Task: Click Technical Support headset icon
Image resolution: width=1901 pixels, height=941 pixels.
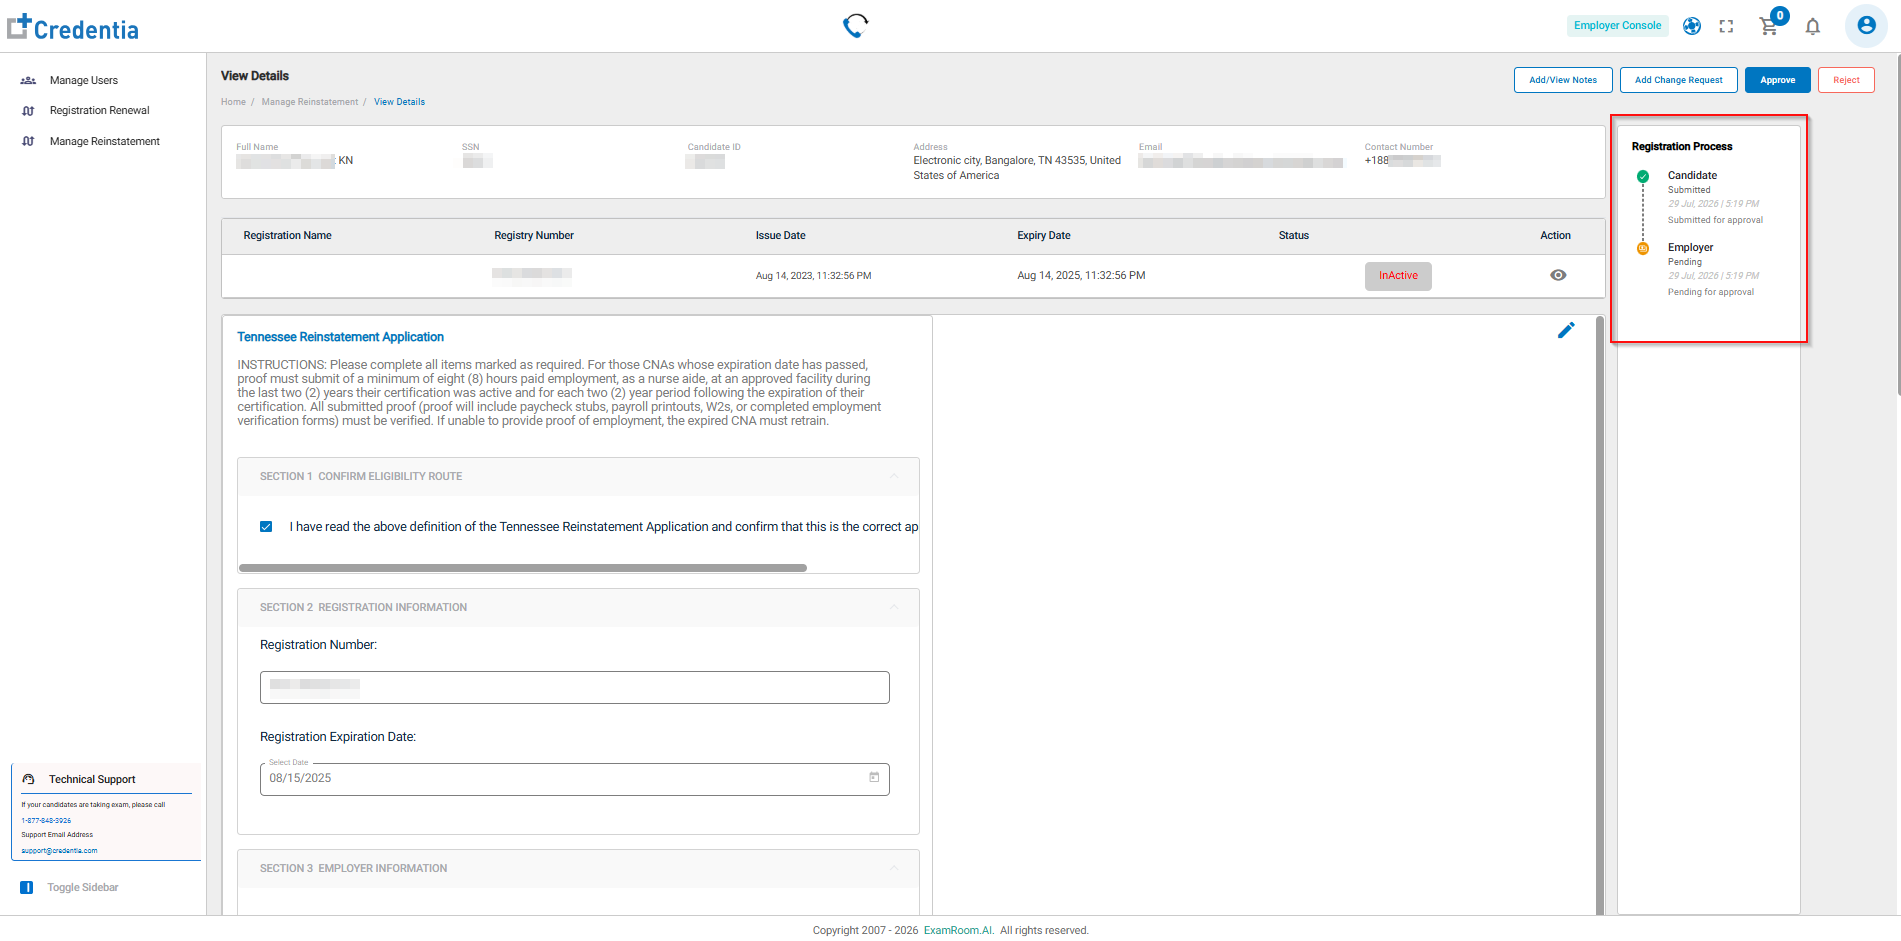Action: (29, 779)
